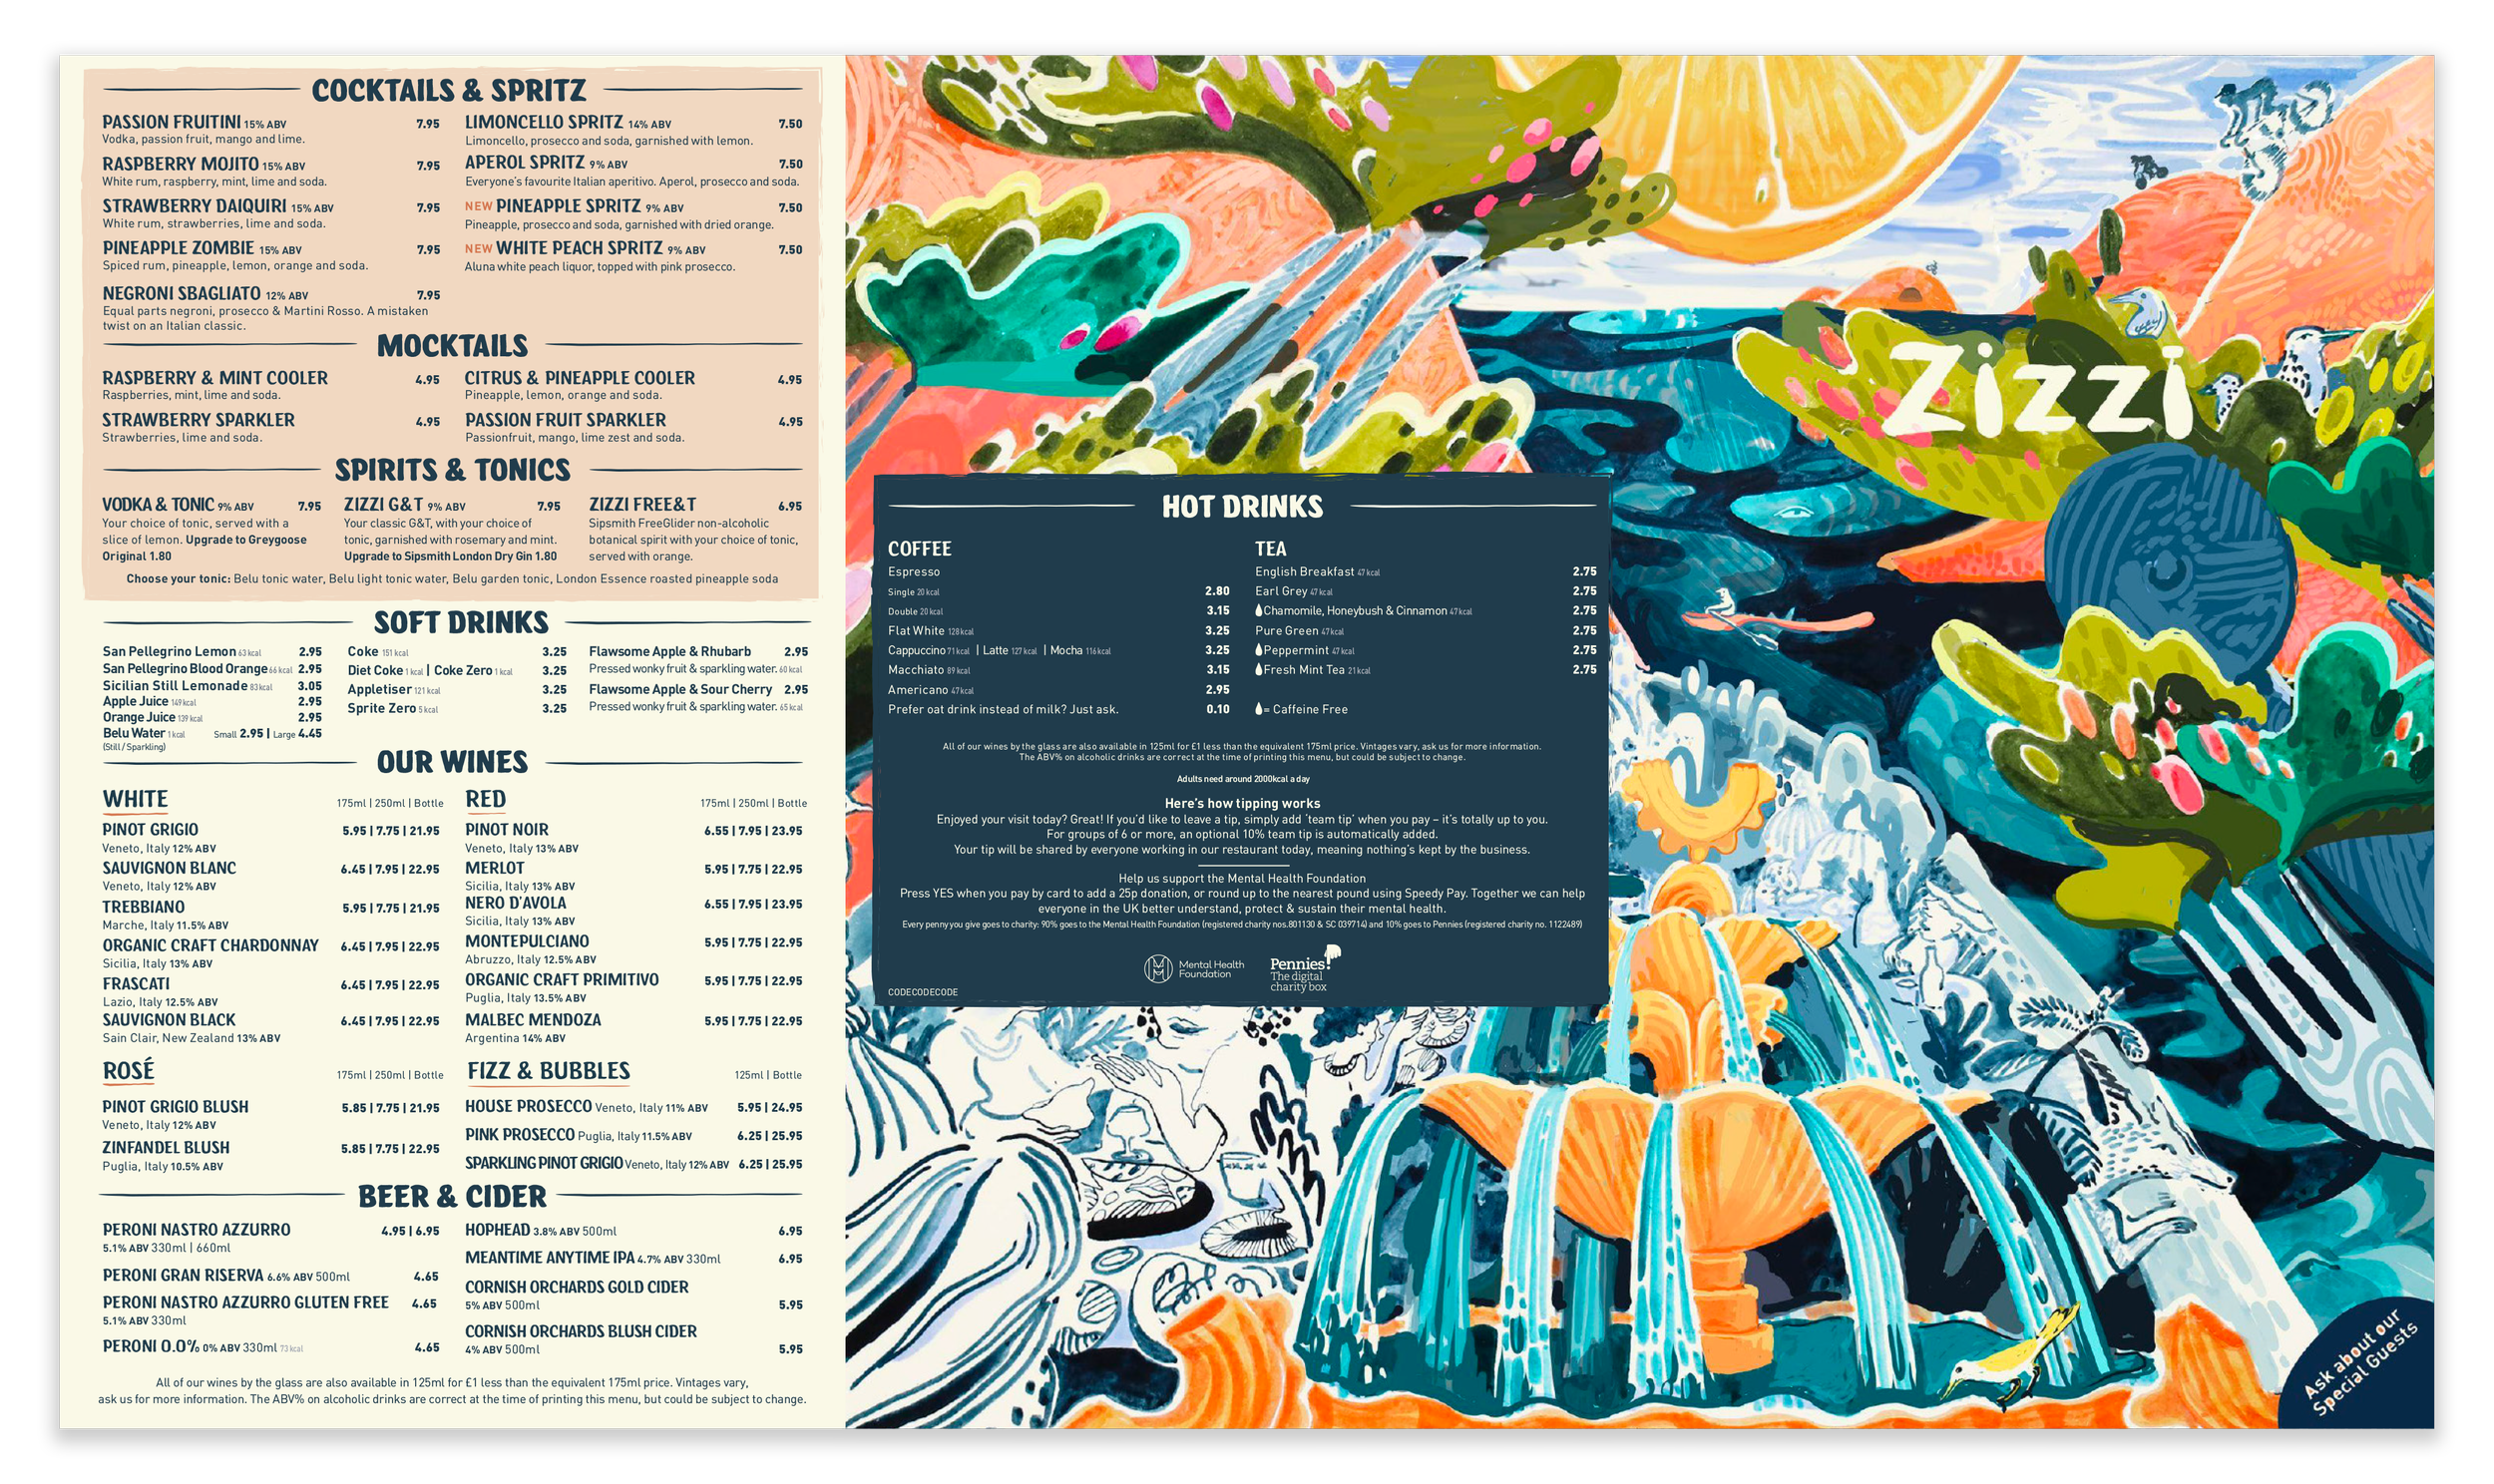This screenshot has height=1484, width=2494.
Task: Click the Belu Water soft drink
Action: 134,733
